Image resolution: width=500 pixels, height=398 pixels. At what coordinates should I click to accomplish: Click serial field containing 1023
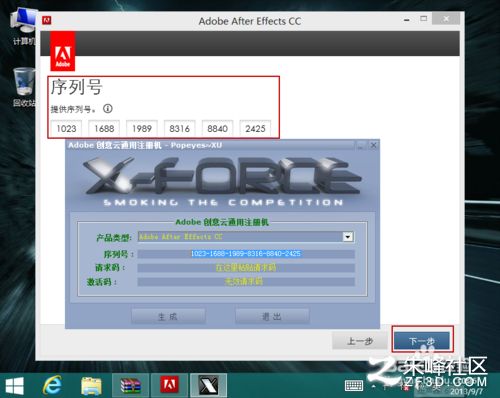66,128
